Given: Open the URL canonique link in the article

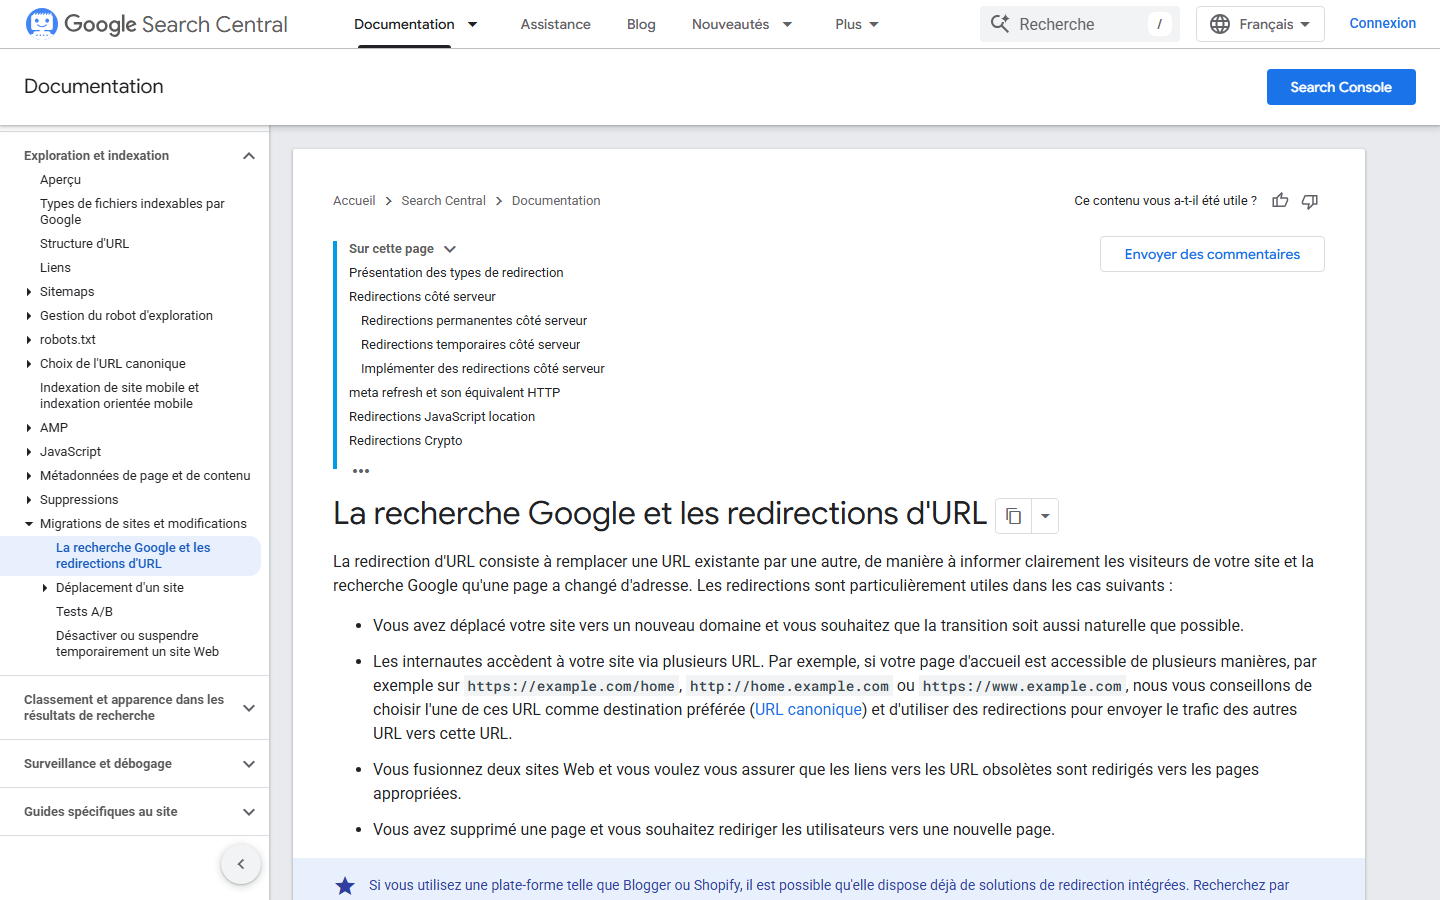Looking at the screenshot, I should 808,709.
